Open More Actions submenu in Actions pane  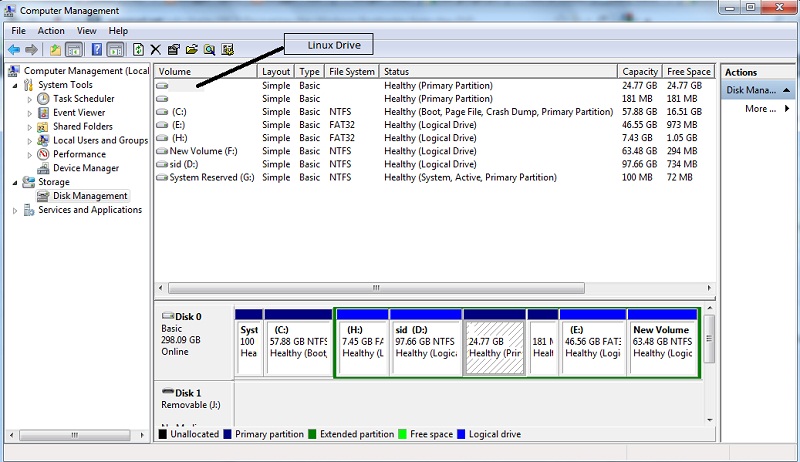767,109
